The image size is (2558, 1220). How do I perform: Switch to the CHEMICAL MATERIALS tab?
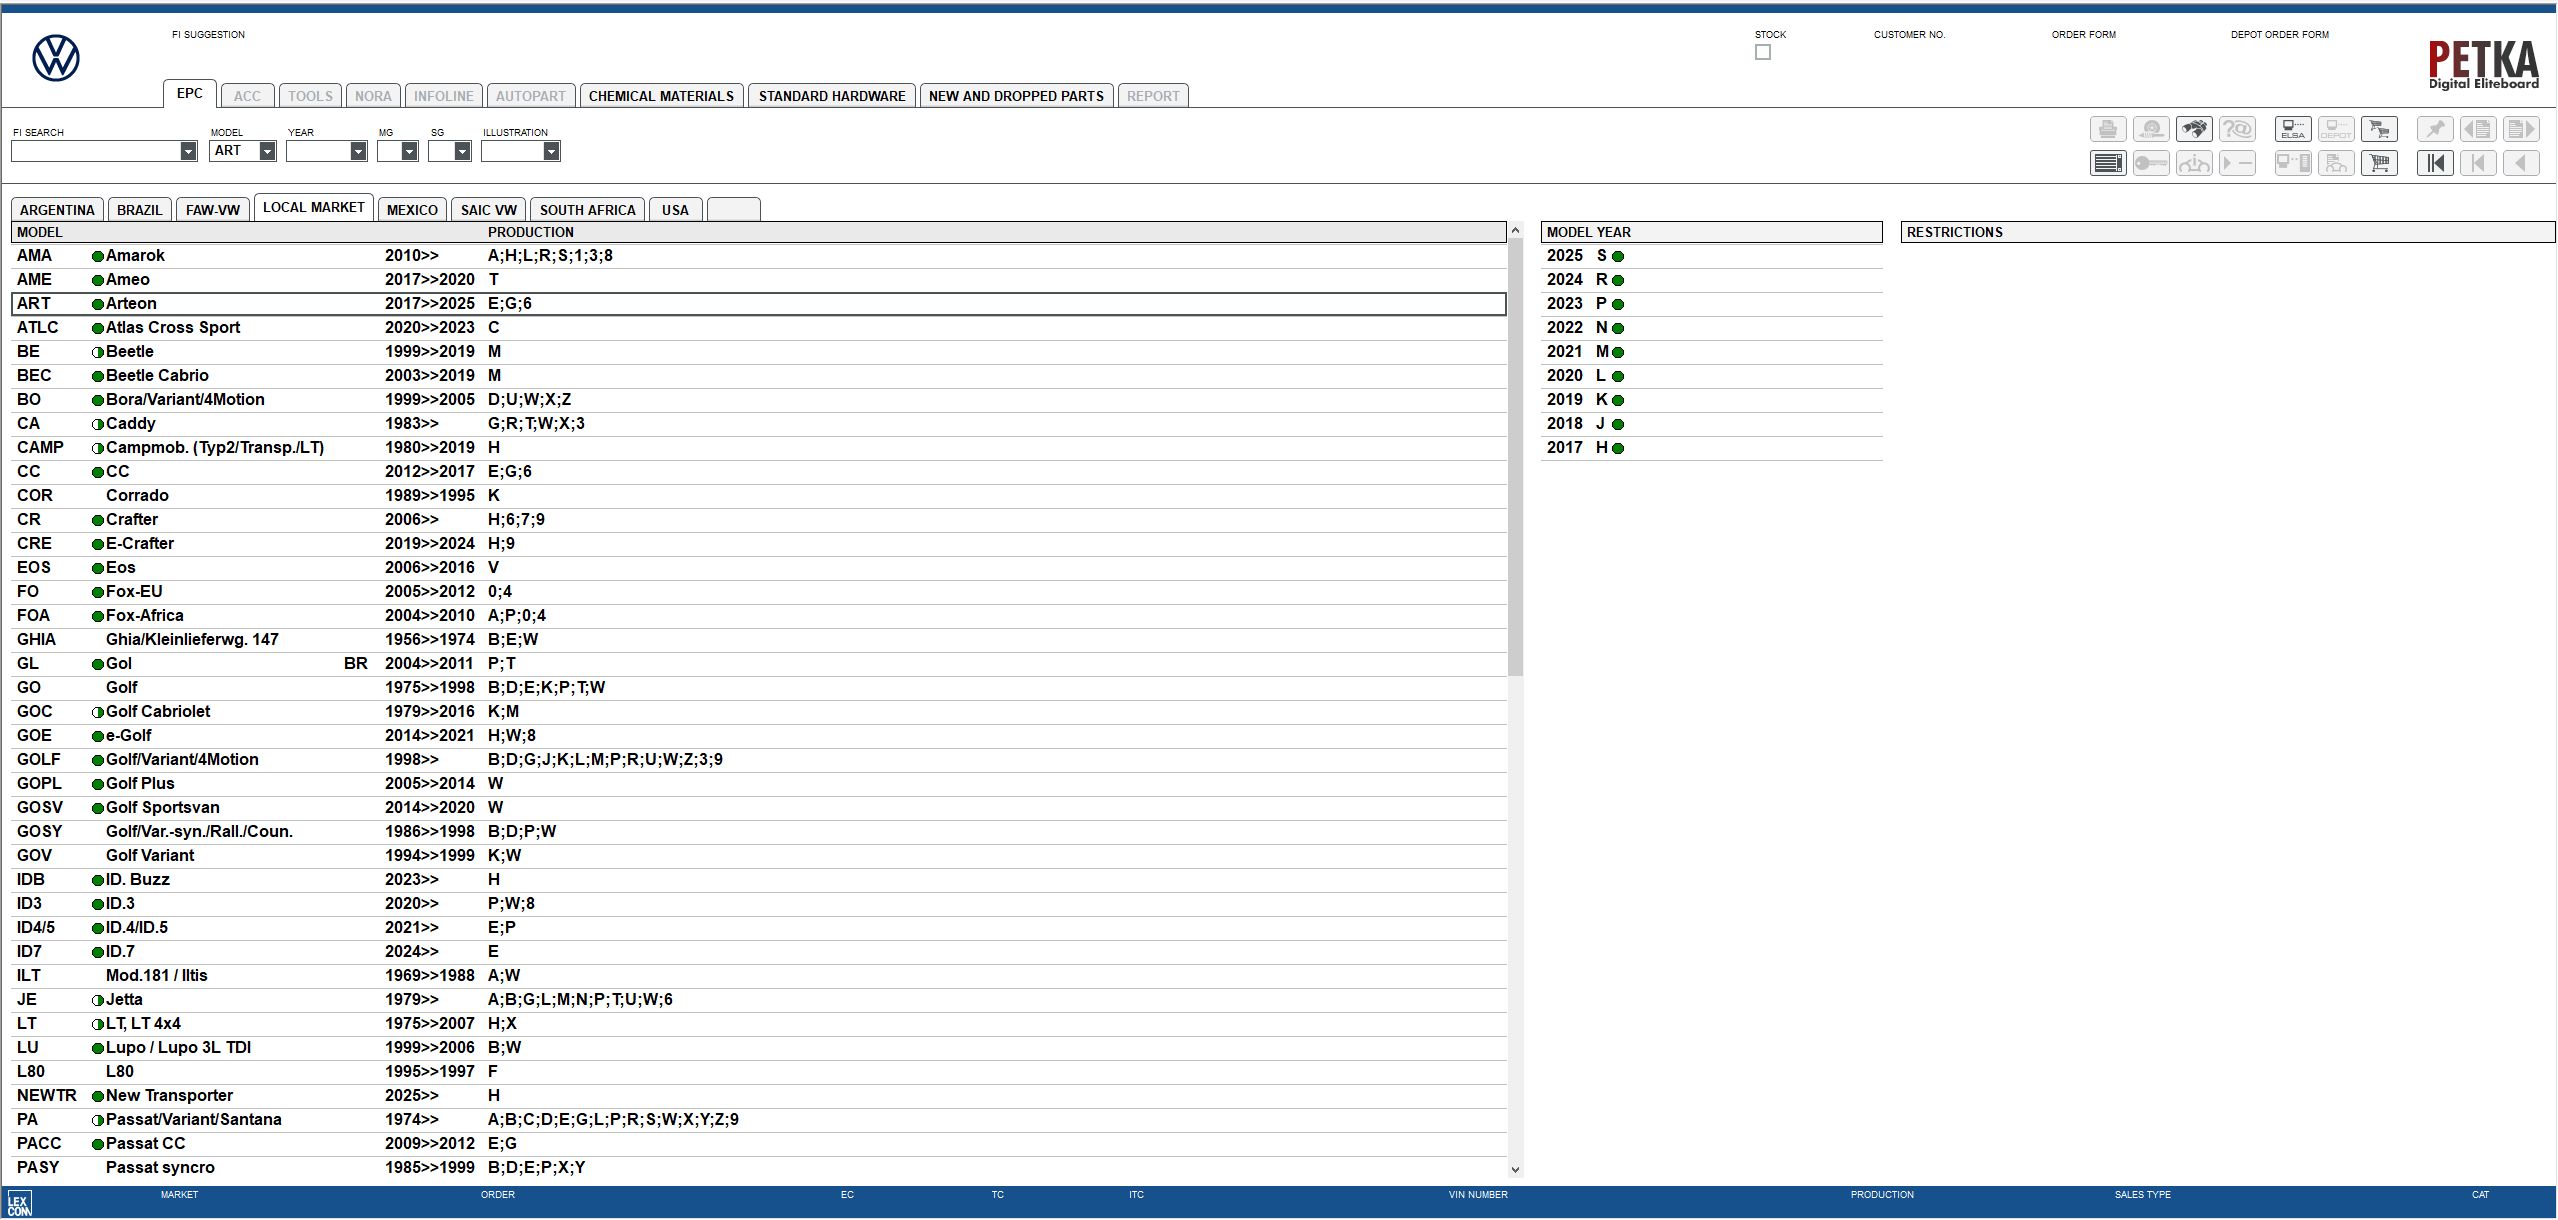[x=661, y=96]
